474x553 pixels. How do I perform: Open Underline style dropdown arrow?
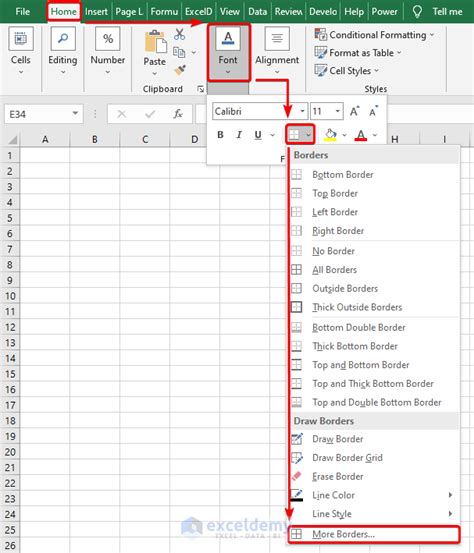[272, 135]
